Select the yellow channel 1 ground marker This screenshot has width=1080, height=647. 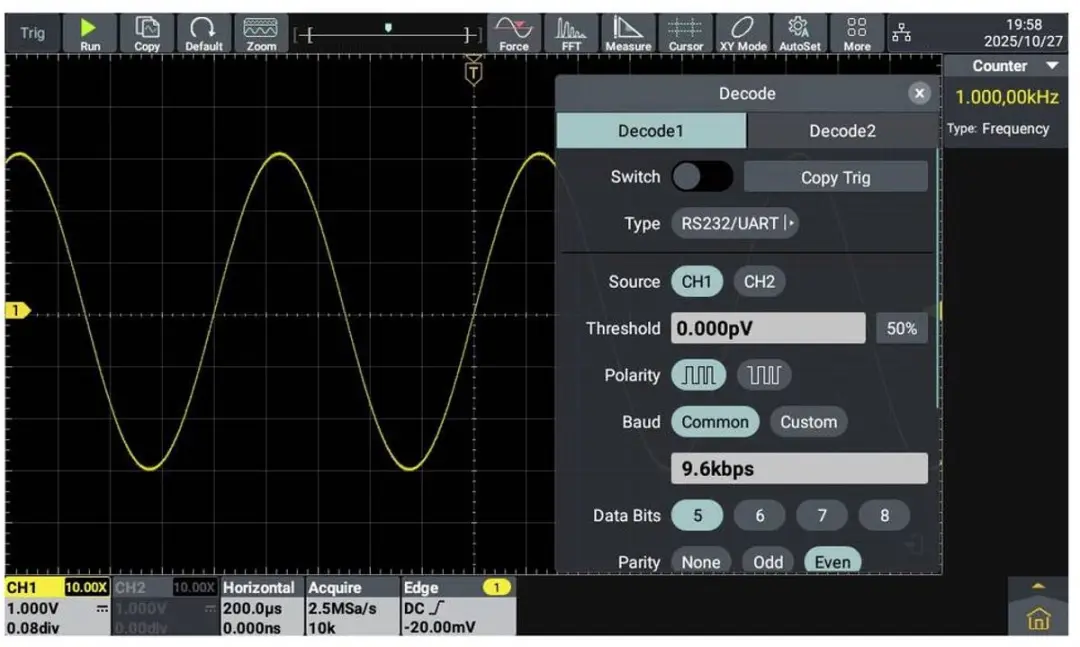[17, 310]
